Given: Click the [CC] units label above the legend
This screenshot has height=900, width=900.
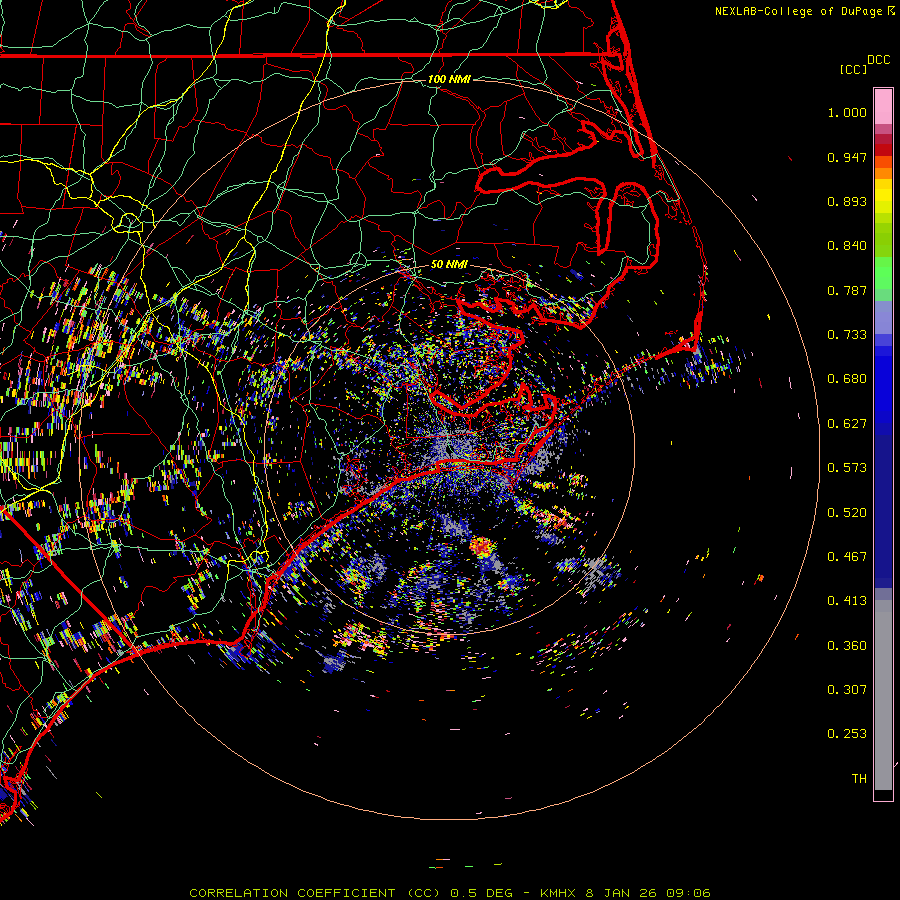Looking at the screenshot, I should (852, 69).
